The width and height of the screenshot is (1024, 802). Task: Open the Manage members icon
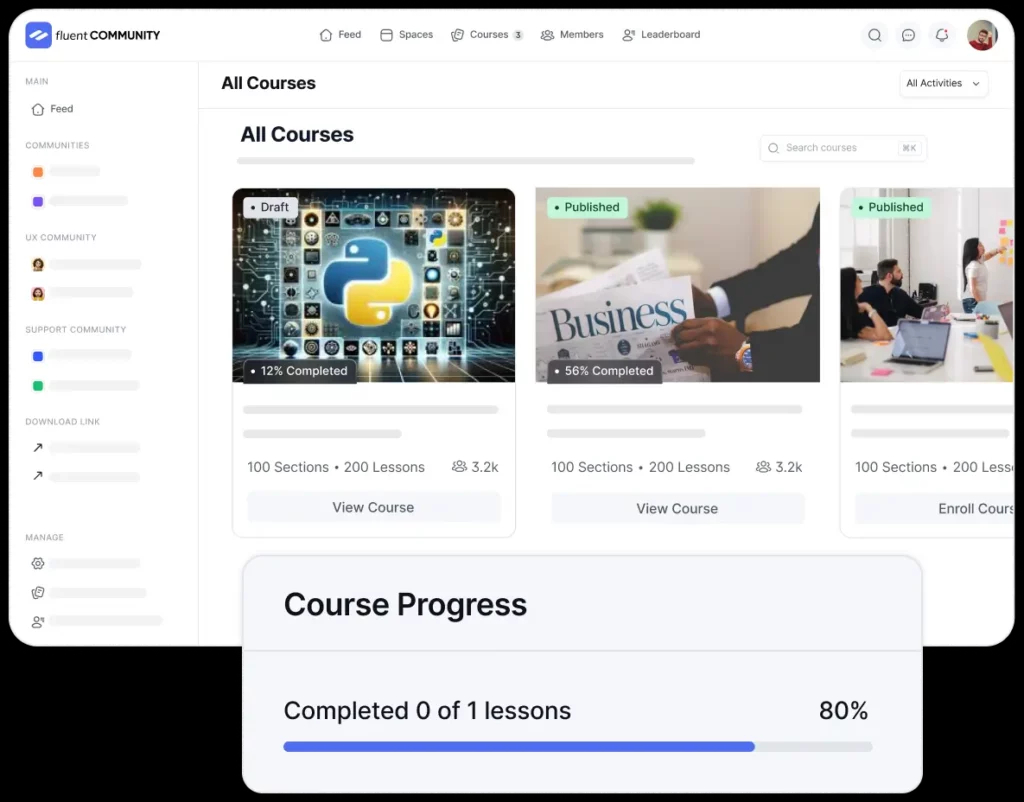point(38,622)
